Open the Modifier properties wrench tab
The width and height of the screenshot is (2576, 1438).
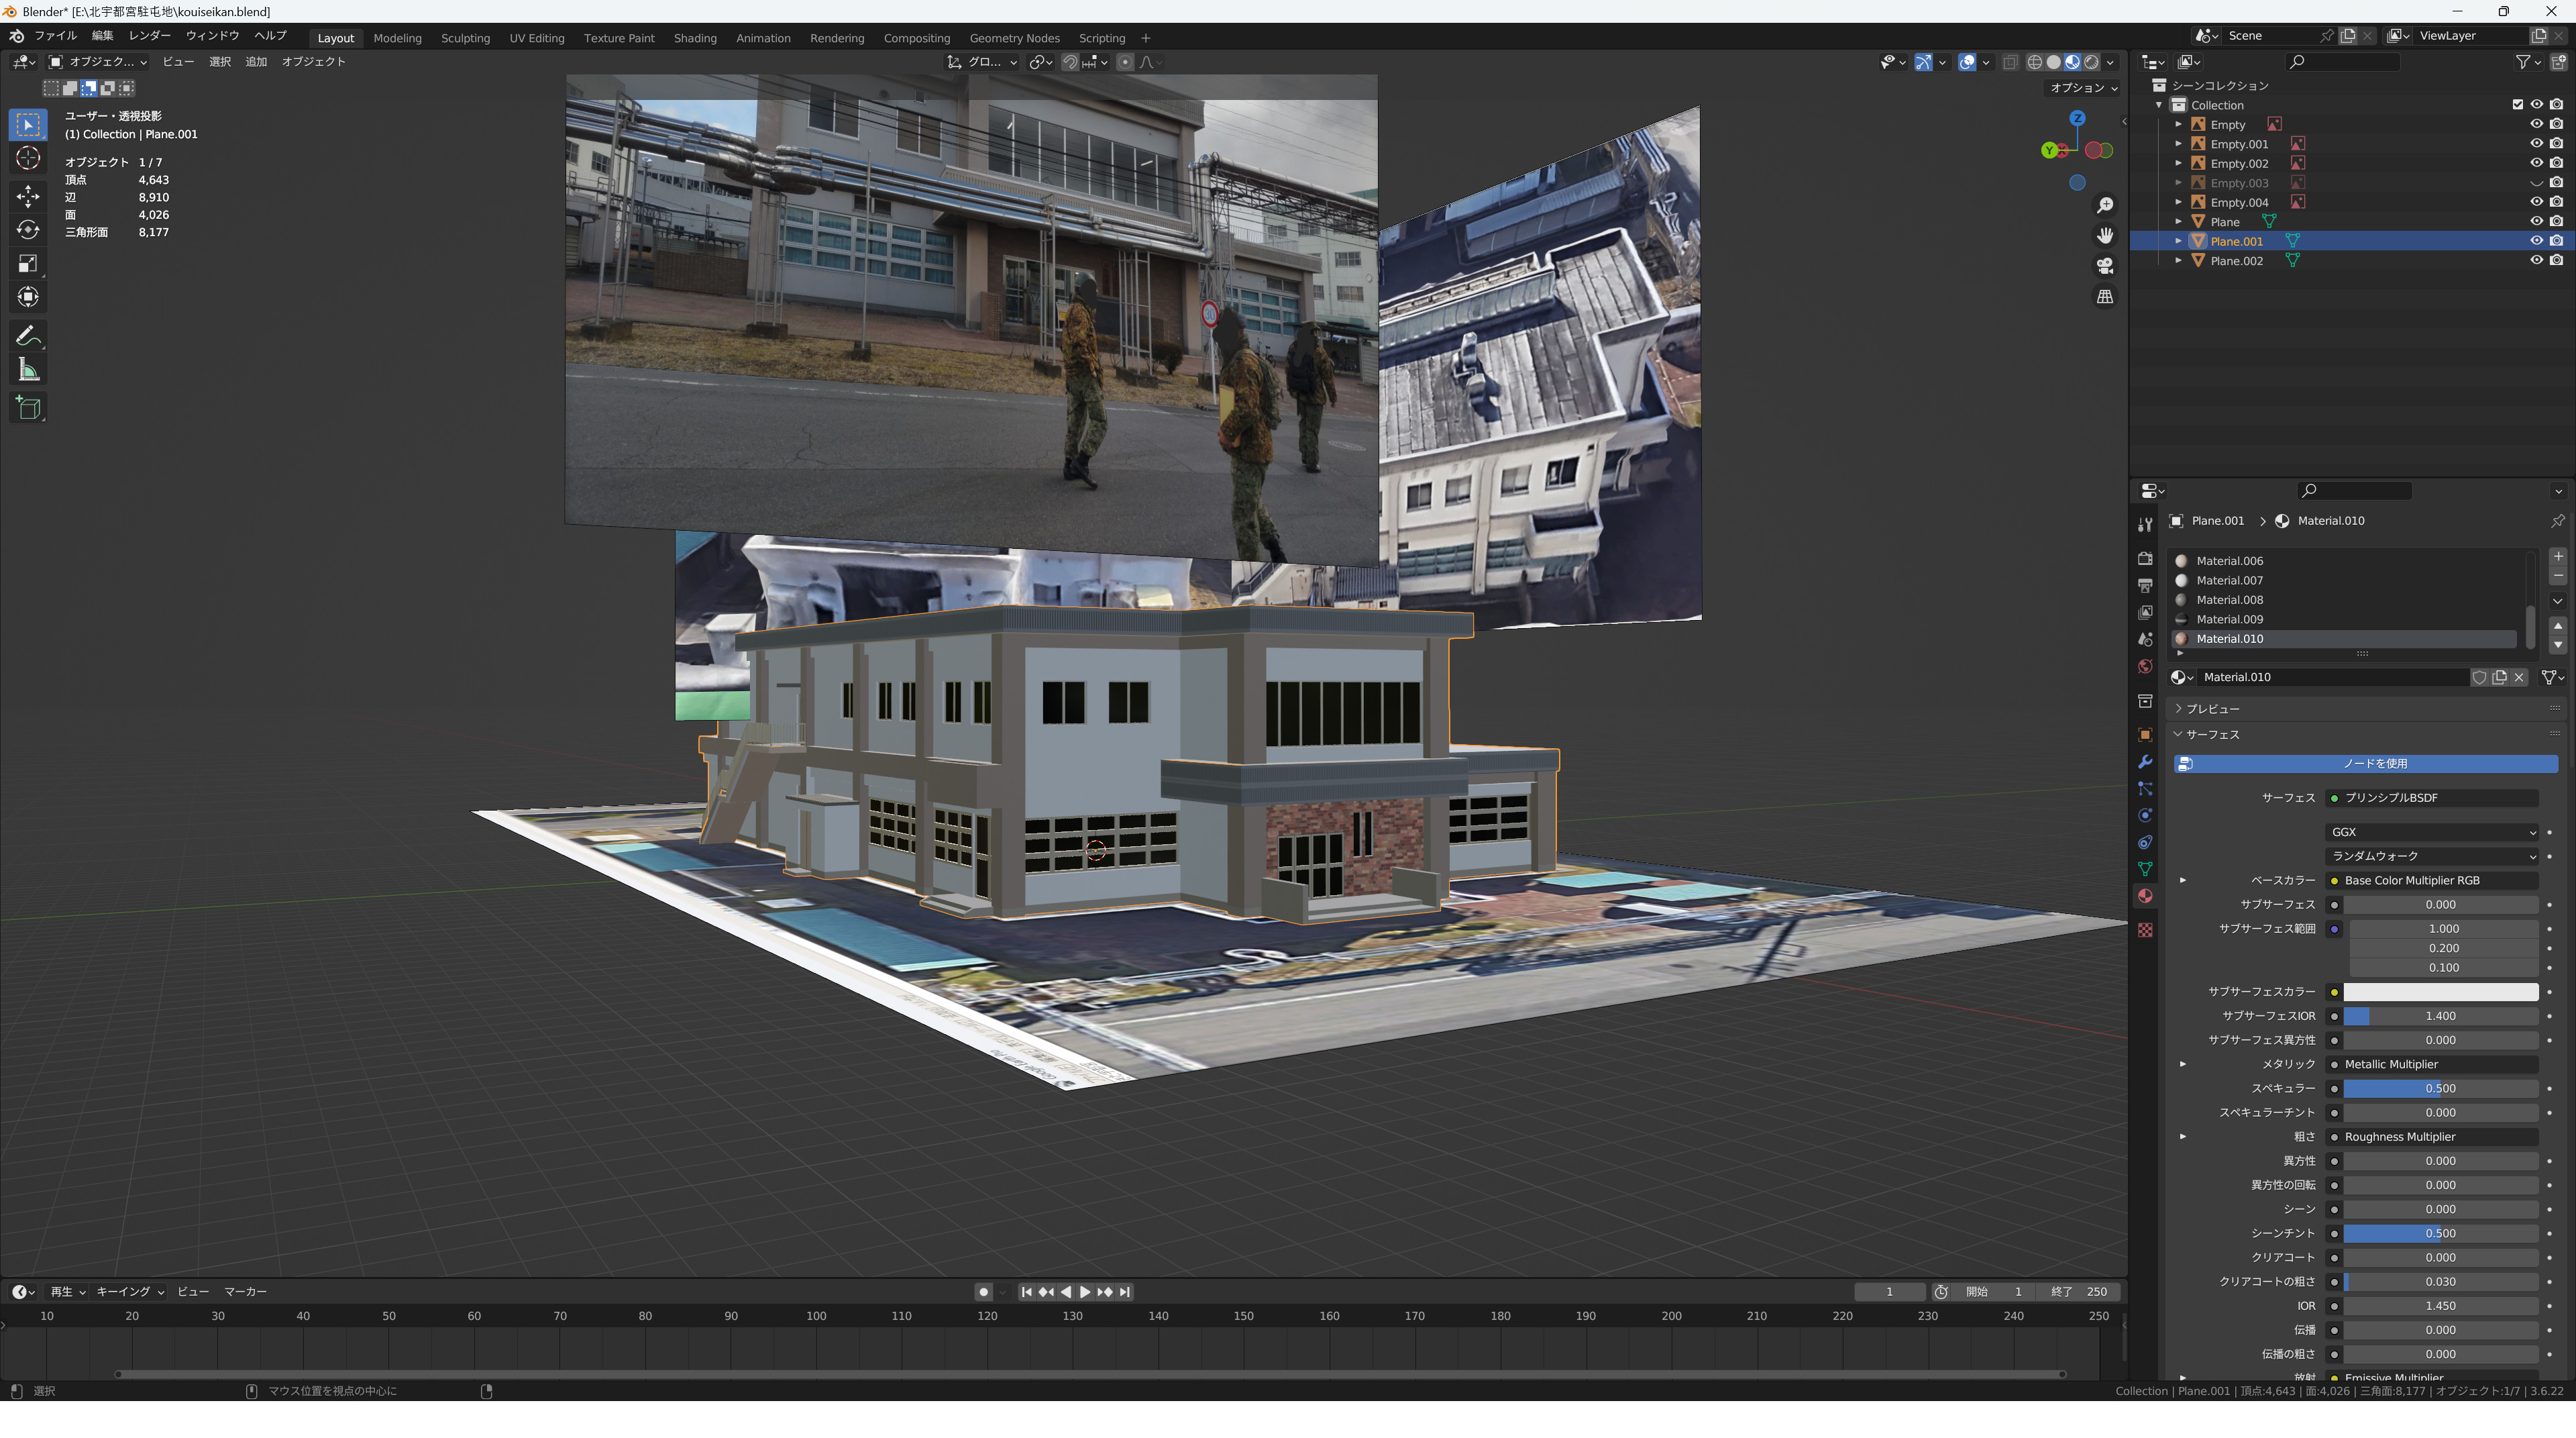[2145, 762]
